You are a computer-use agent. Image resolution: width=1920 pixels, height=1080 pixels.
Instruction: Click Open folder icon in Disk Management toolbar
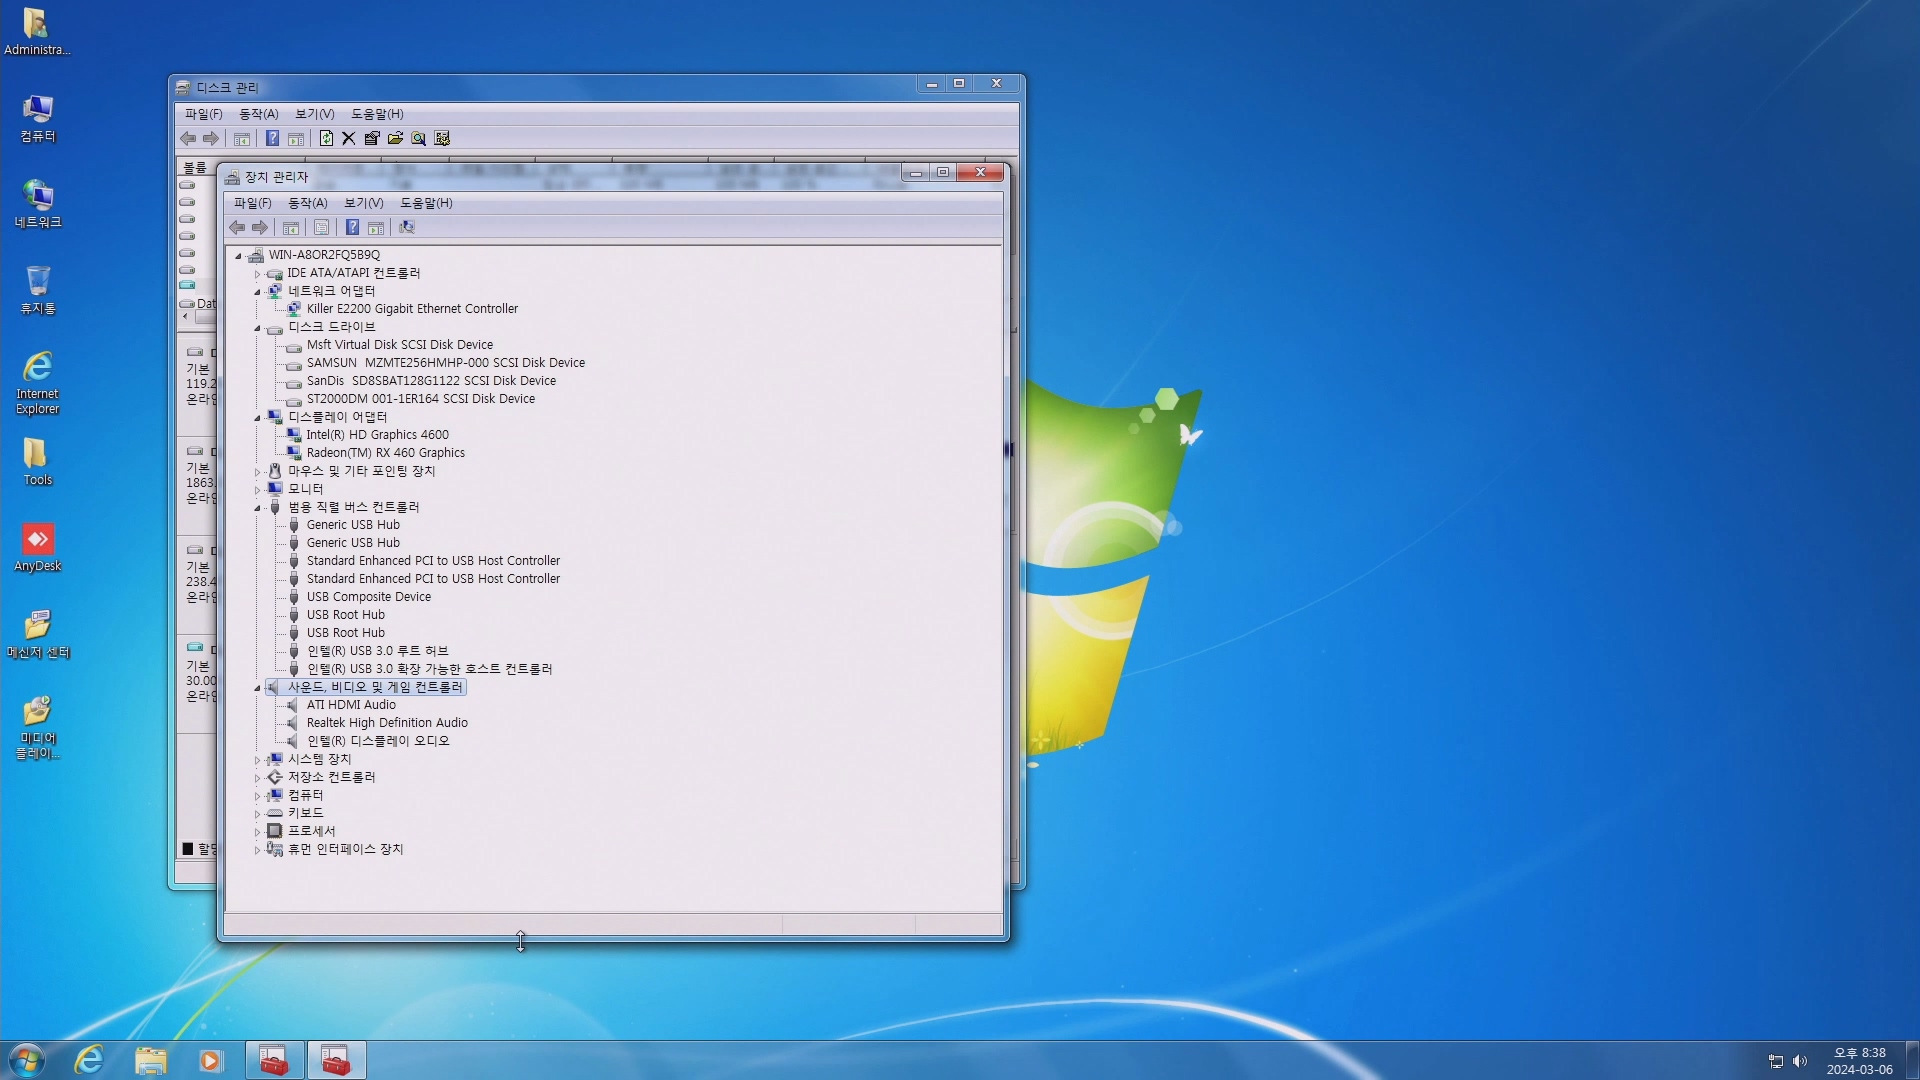(395, 139)
